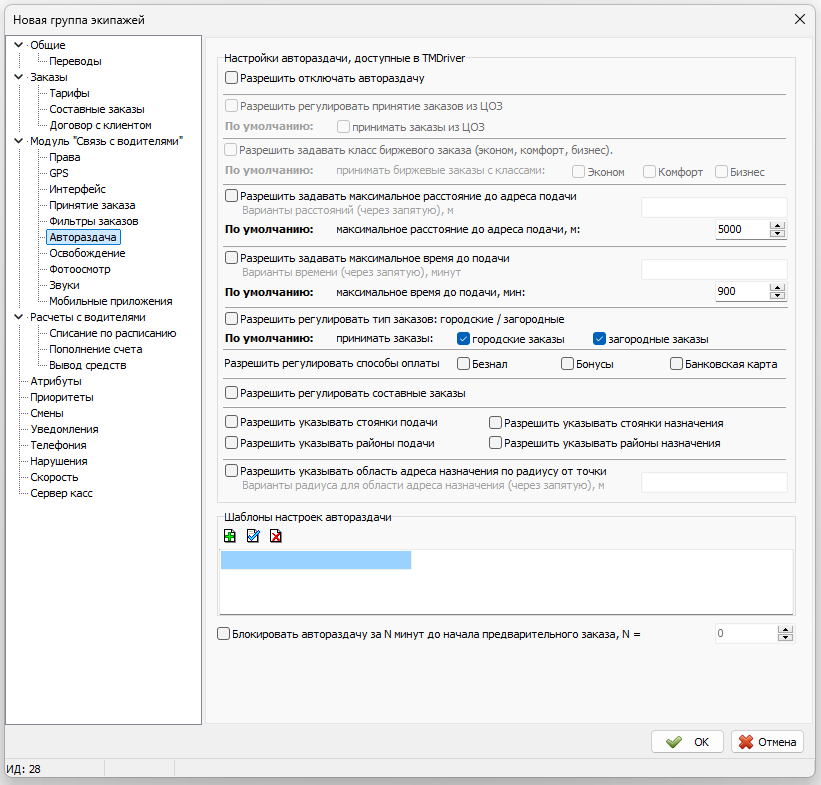Collapse 'Модуль "Связь с водителями"' node
The height and width of the screenshot is (785, 821).
point(18,141)
